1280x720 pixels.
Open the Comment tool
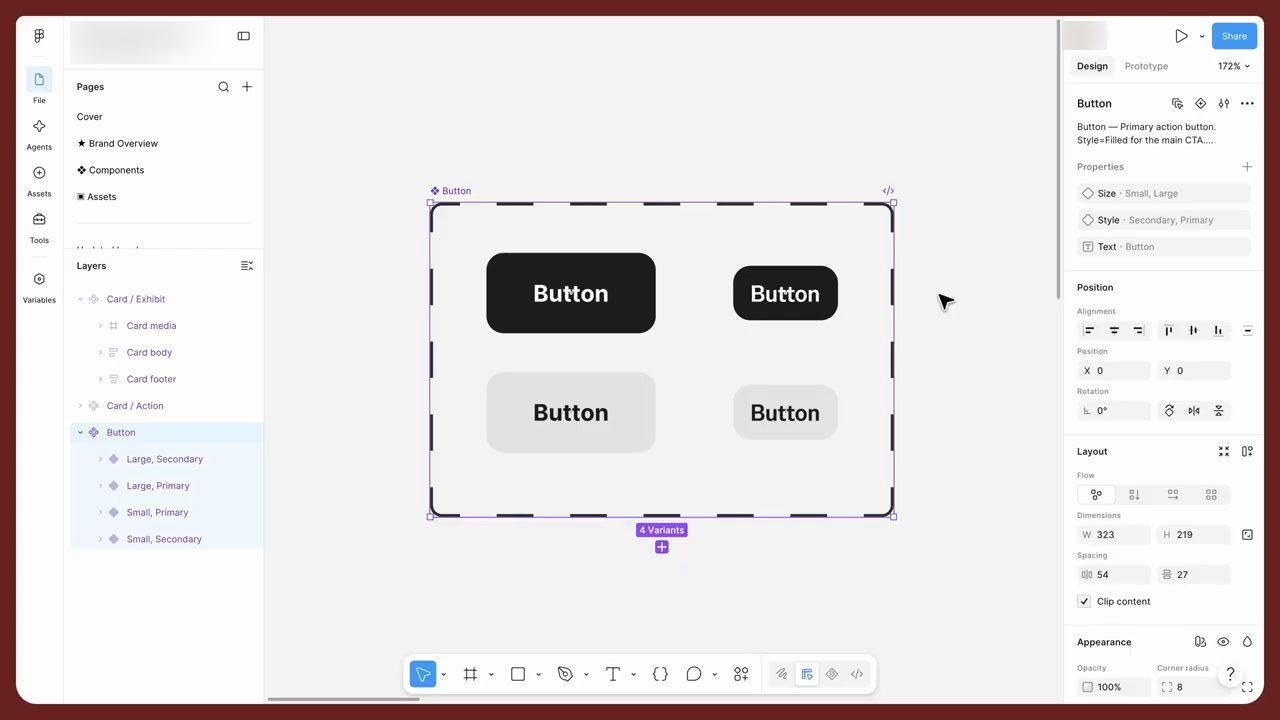[693, 674]
